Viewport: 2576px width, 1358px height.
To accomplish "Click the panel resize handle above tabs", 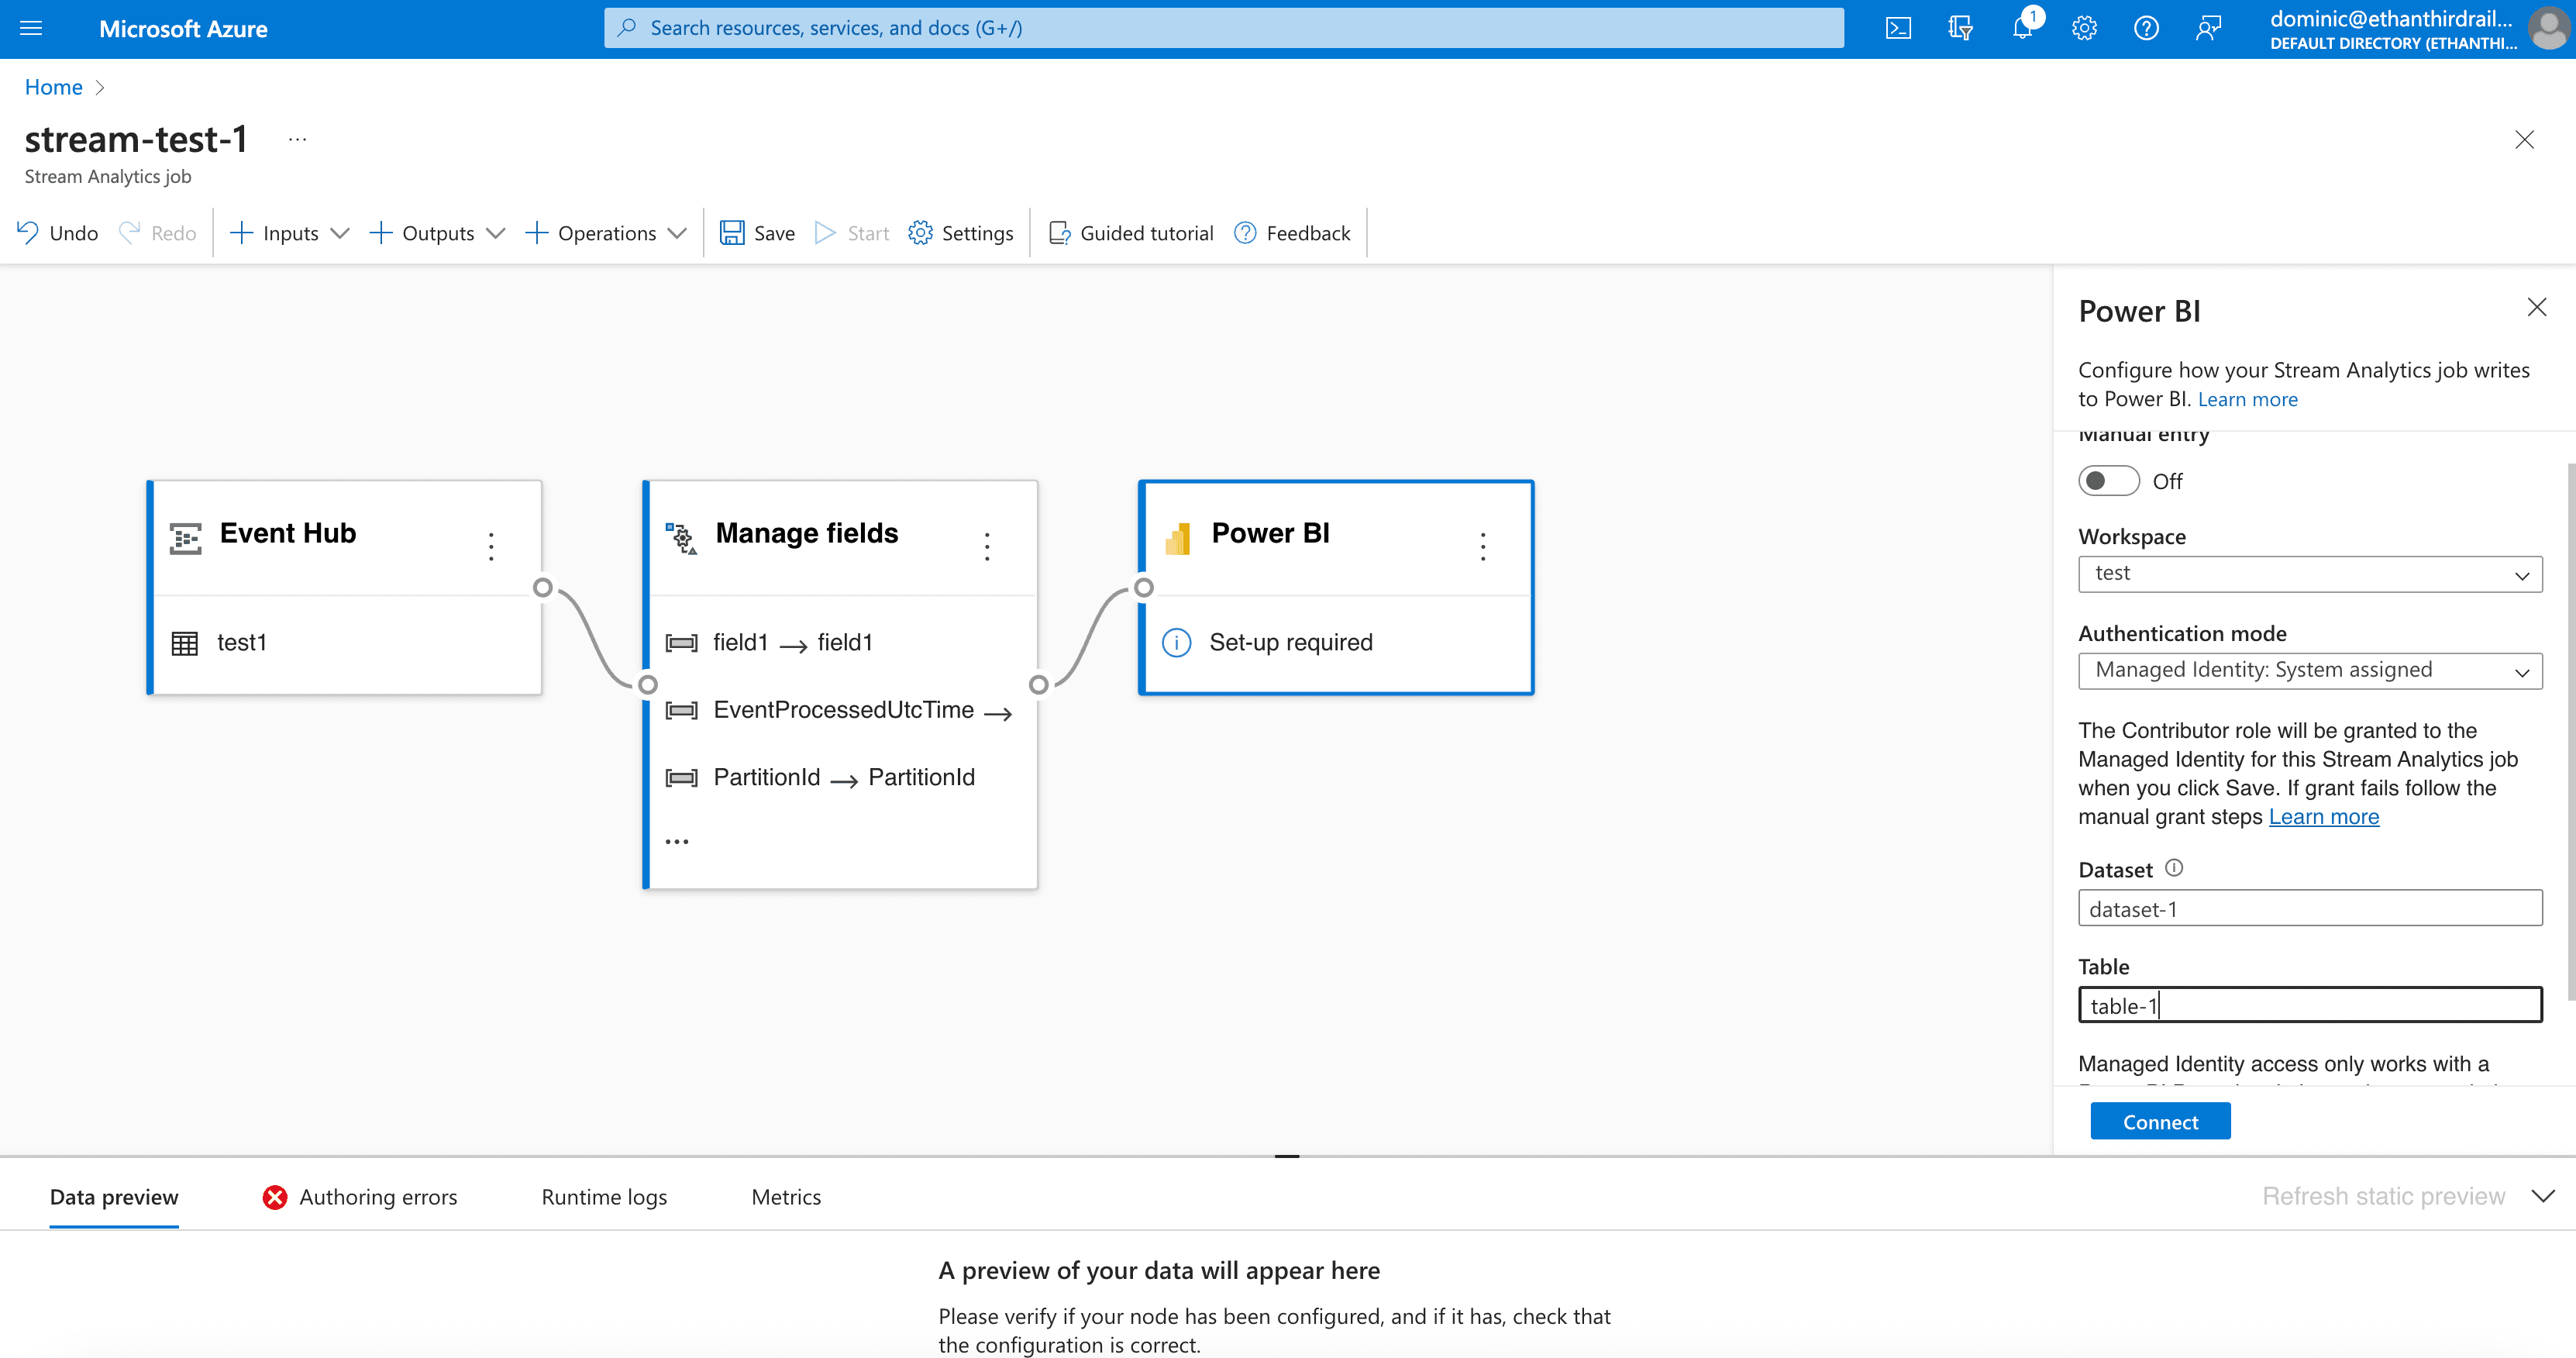I will point(1287,1156).
